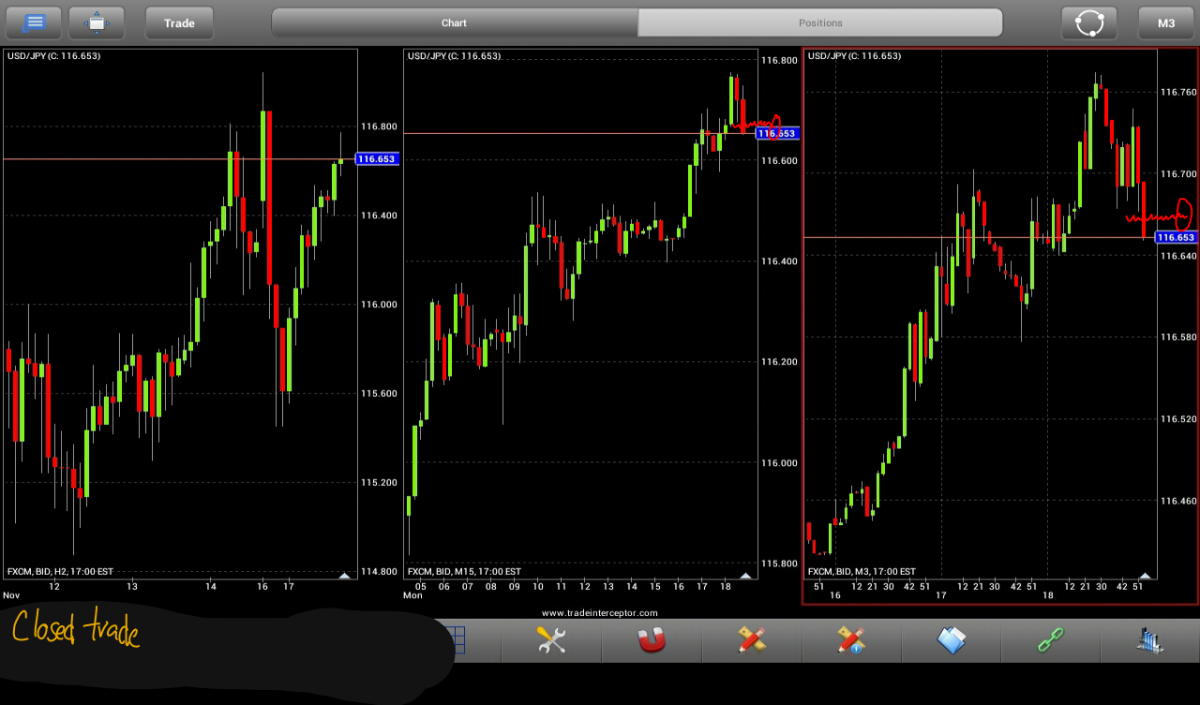Open the M3 timeframe selector
Viewport: 1200px width, 705px height.
click(x=1166, y=22)
